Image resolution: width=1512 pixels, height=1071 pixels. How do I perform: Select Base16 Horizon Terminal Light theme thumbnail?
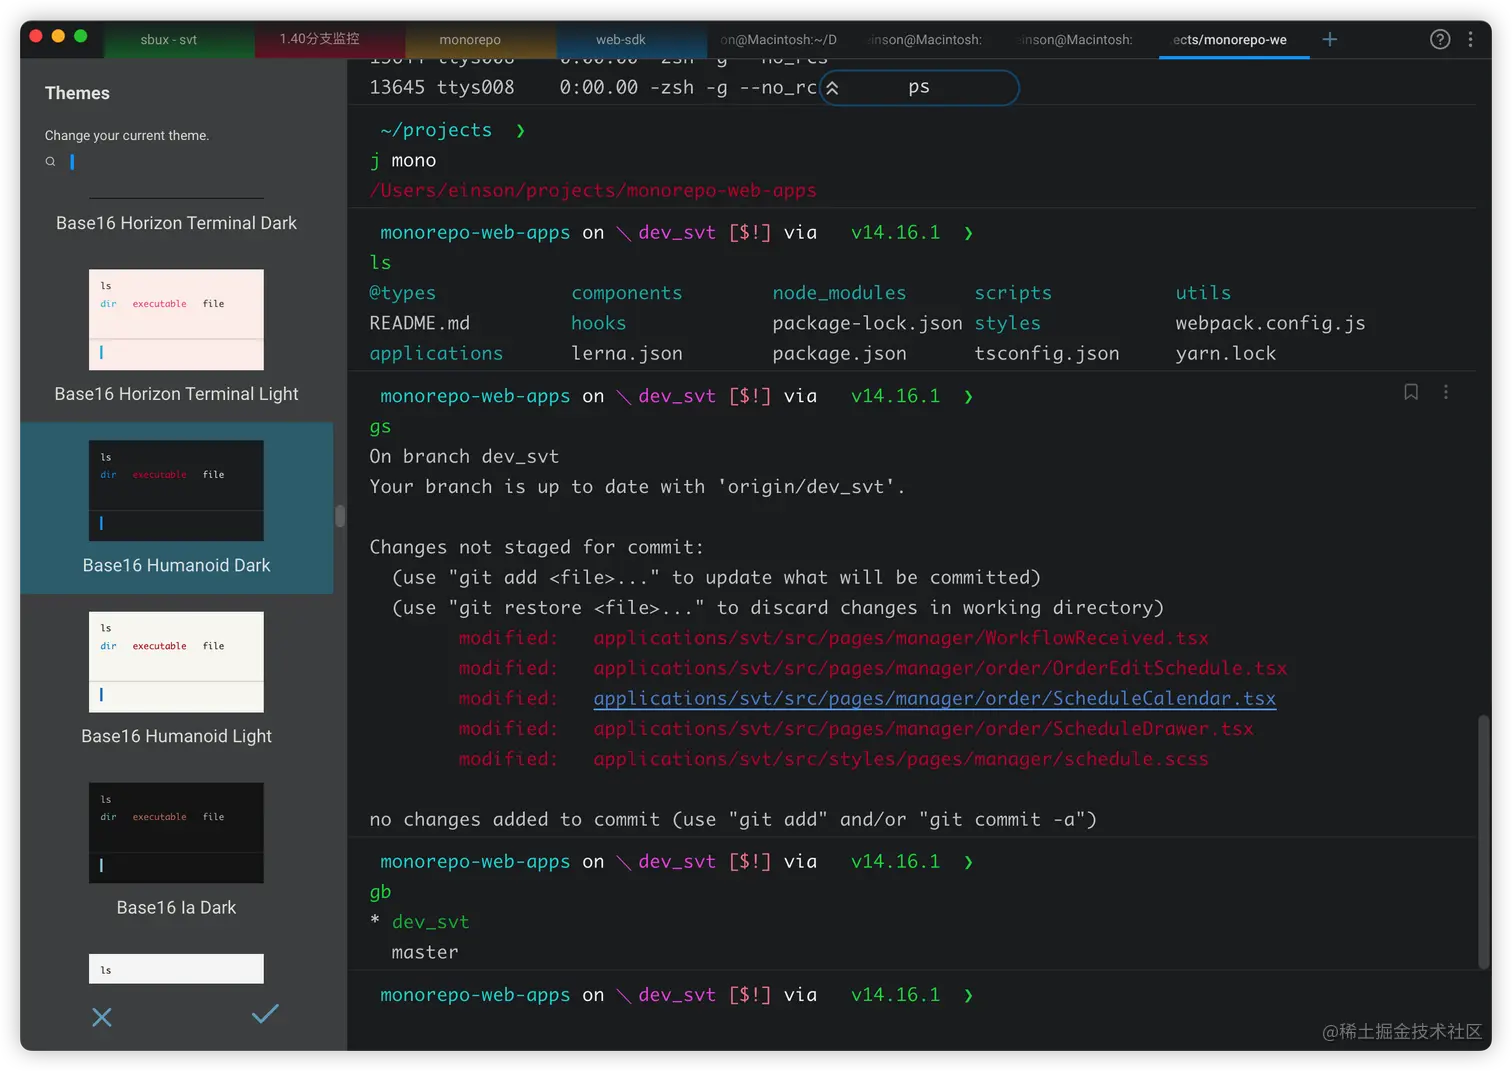[176, 319]
